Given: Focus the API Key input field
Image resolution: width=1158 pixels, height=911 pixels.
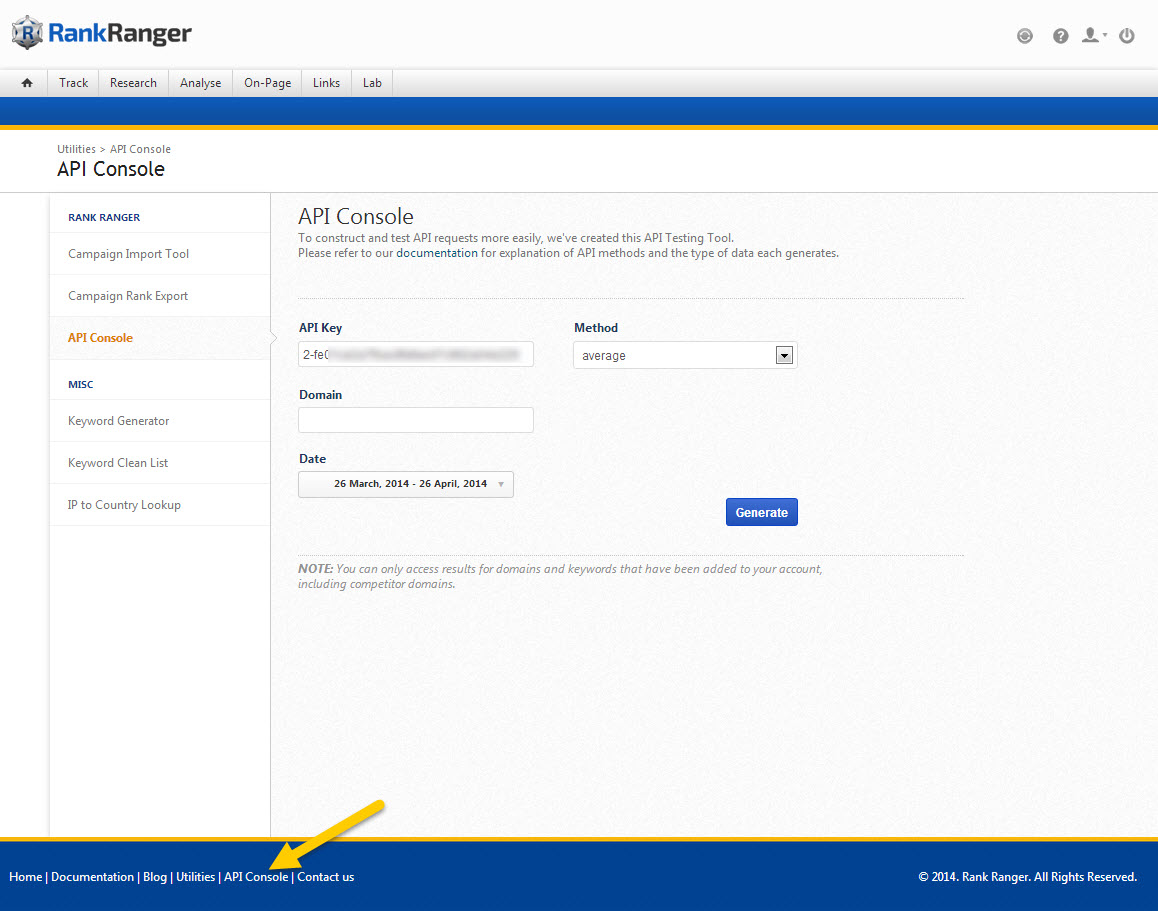Looking at the screenshot, I should click(x=416, y=354).
